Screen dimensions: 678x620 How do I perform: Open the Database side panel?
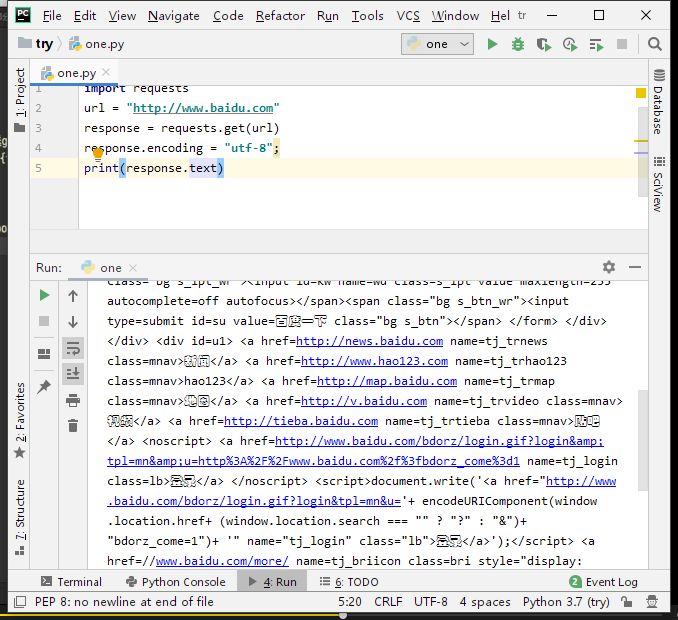coord(659,102)
